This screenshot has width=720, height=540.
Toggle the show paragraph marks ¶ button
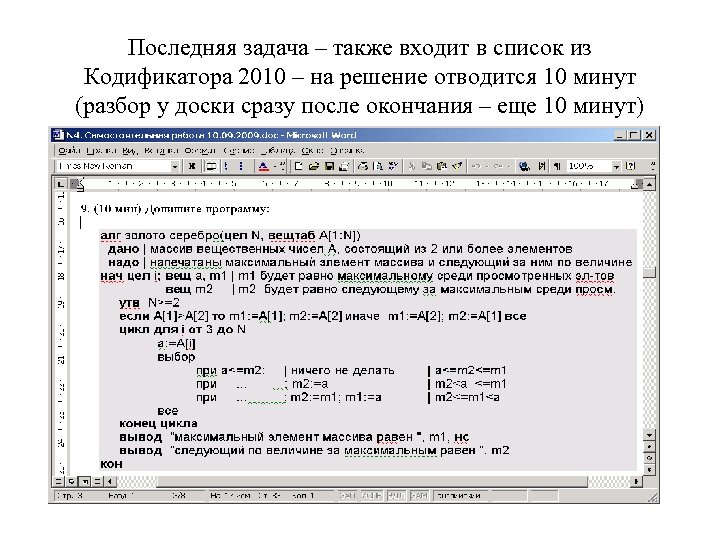tap(557, 166)
